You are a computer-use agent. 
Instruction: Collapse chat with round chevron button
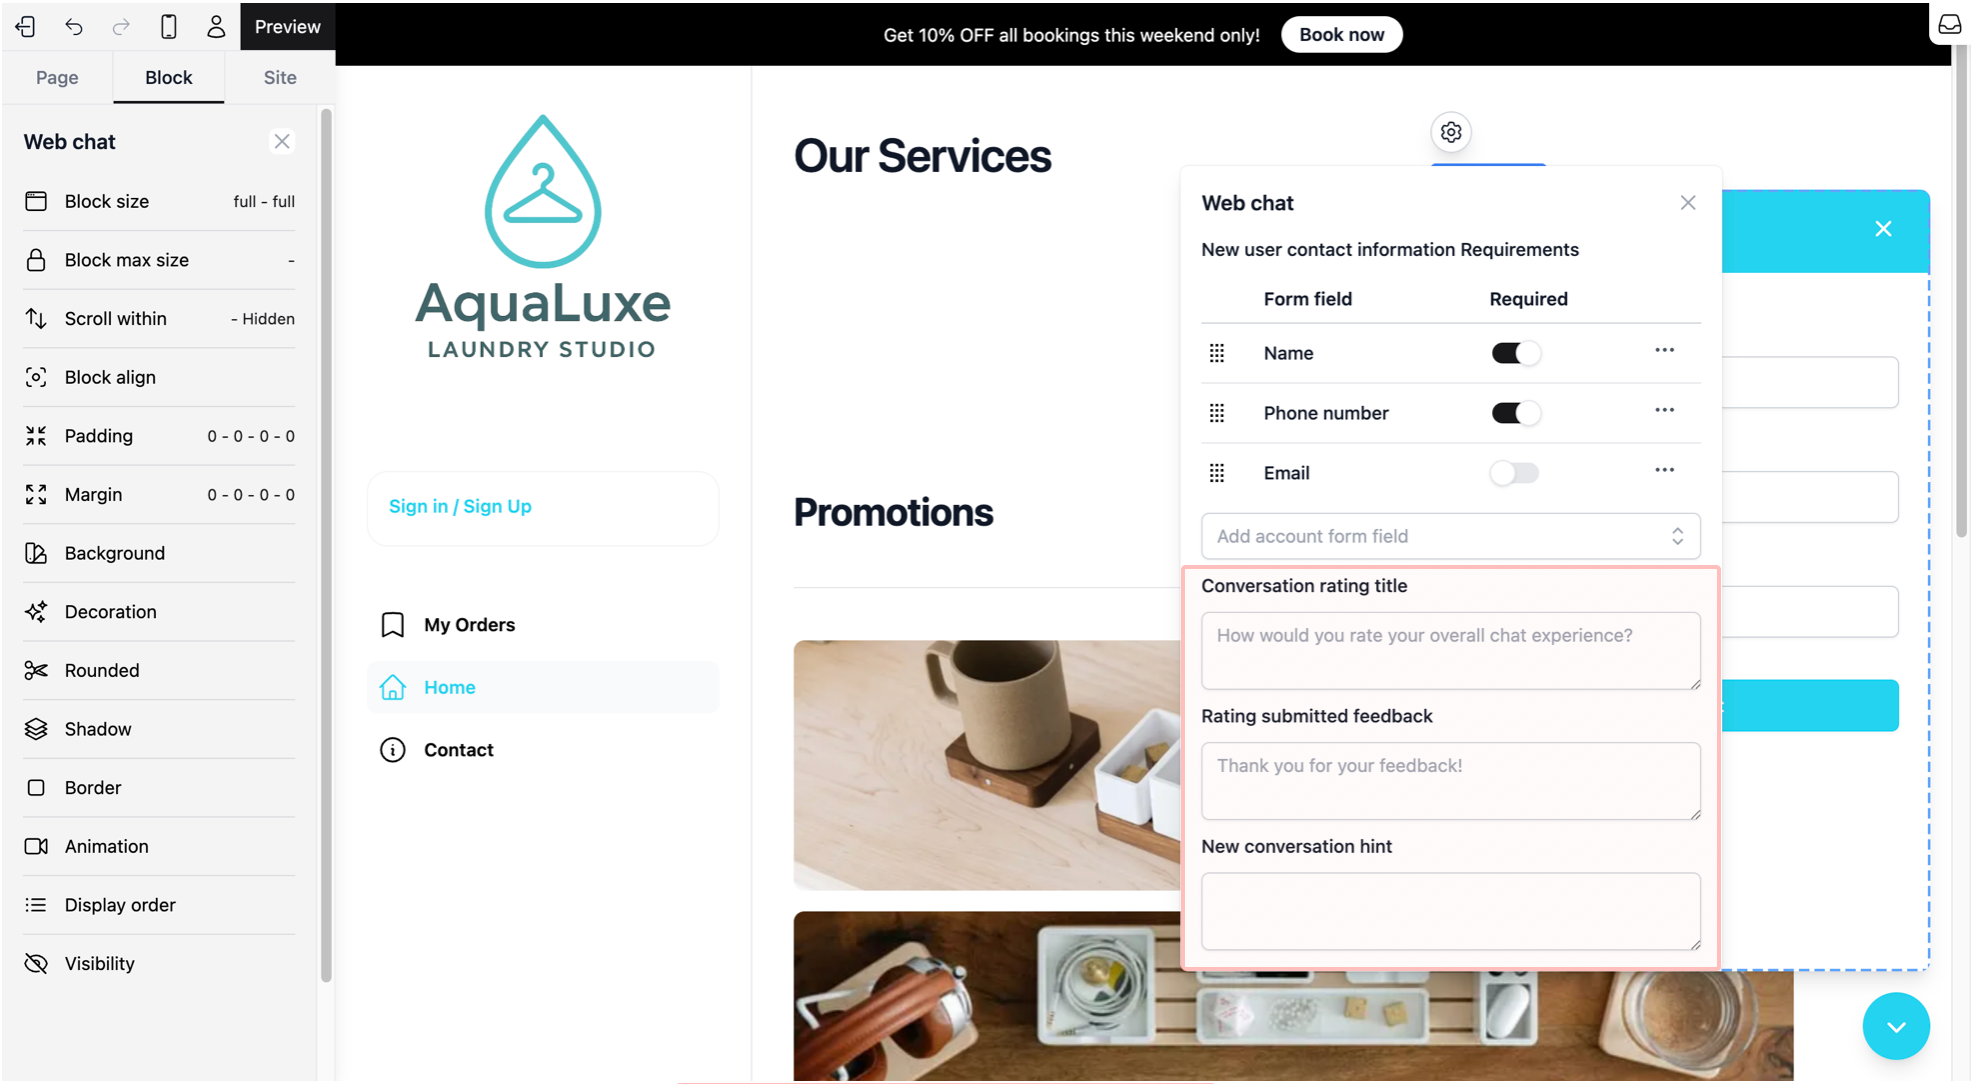[x=1895, y=1026]
